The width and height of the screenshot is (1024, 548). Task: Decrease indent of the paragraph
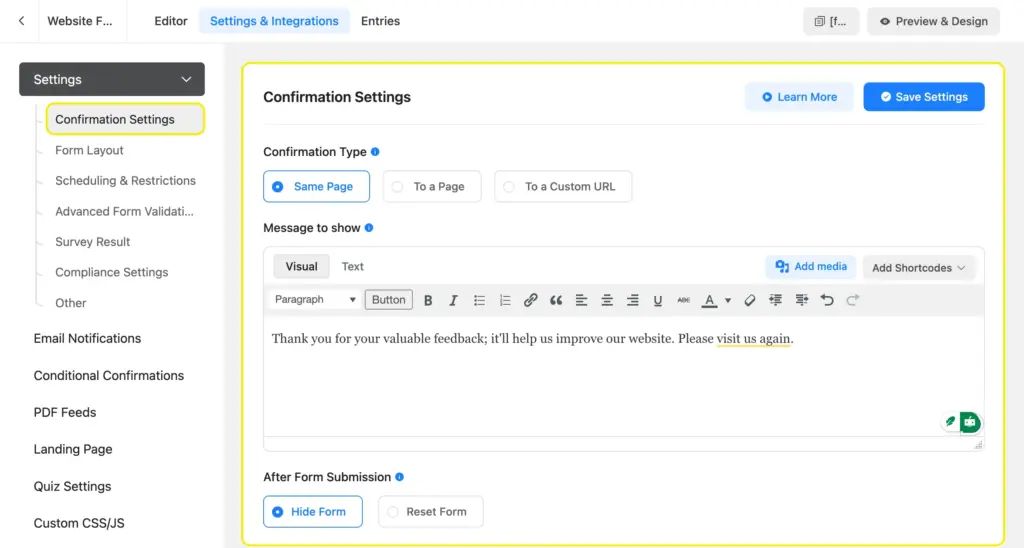pos(775,300)
